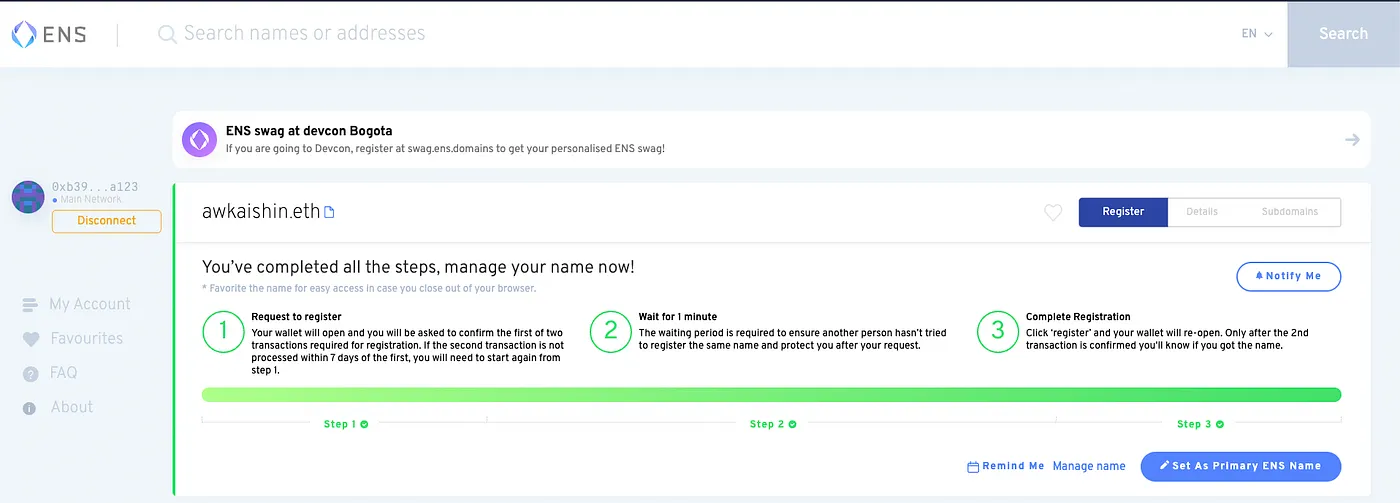
Task: Click the step 2 circle icon
Action: [610, 332]
